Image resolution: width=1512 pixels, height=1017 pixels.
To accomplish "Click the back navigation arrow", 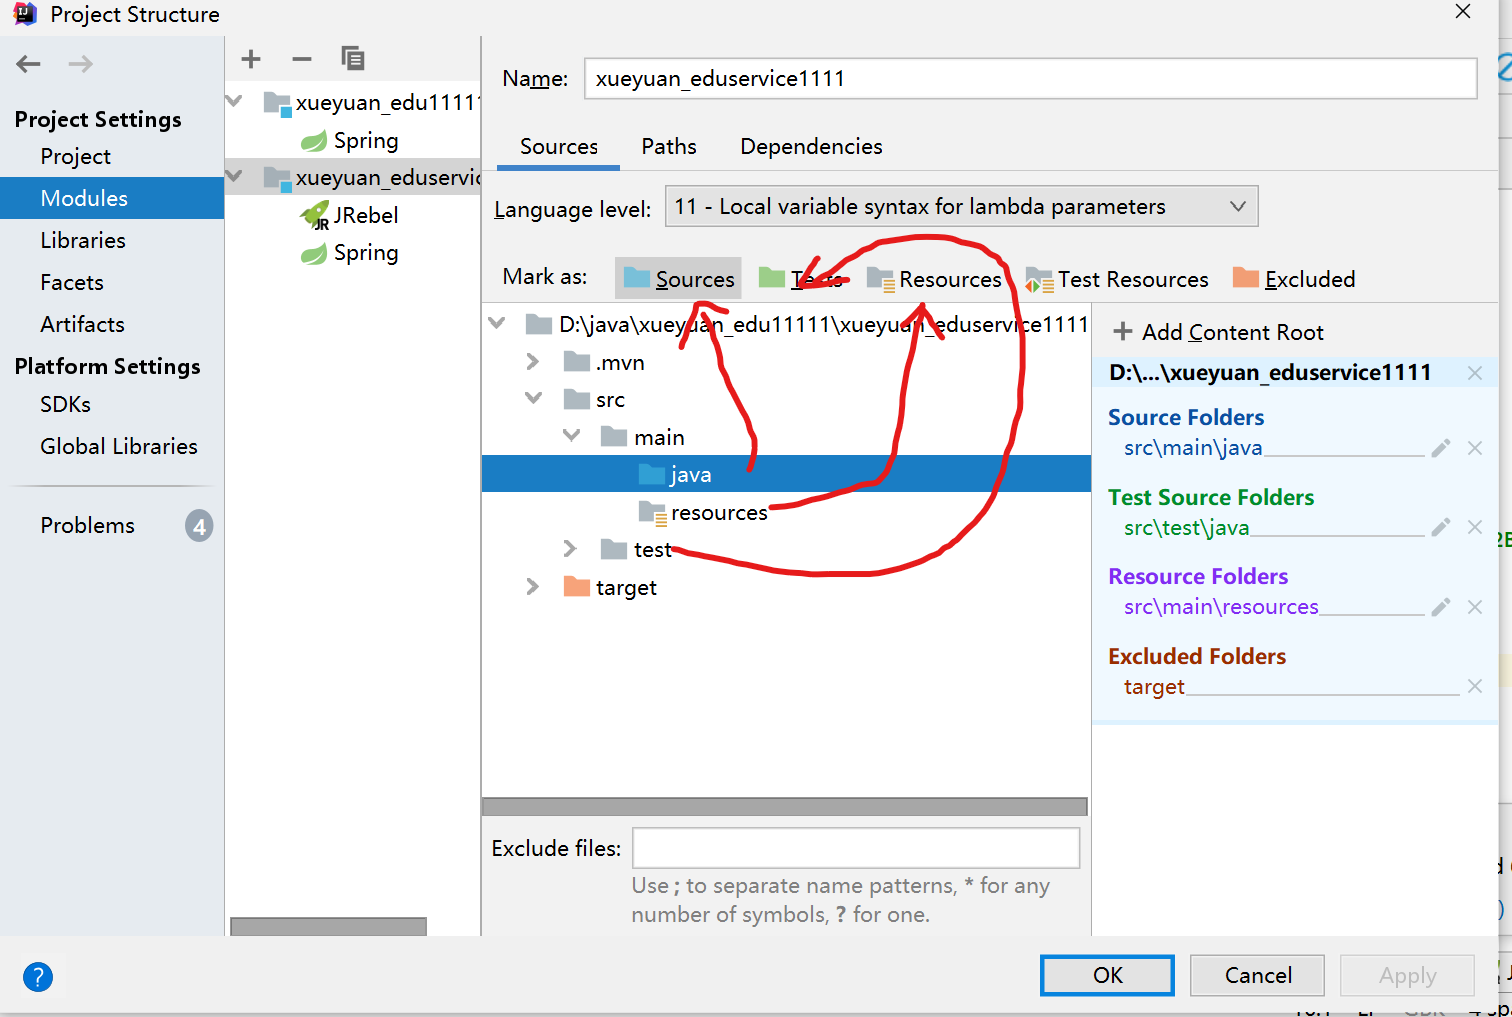I will (x=28, y=64).
